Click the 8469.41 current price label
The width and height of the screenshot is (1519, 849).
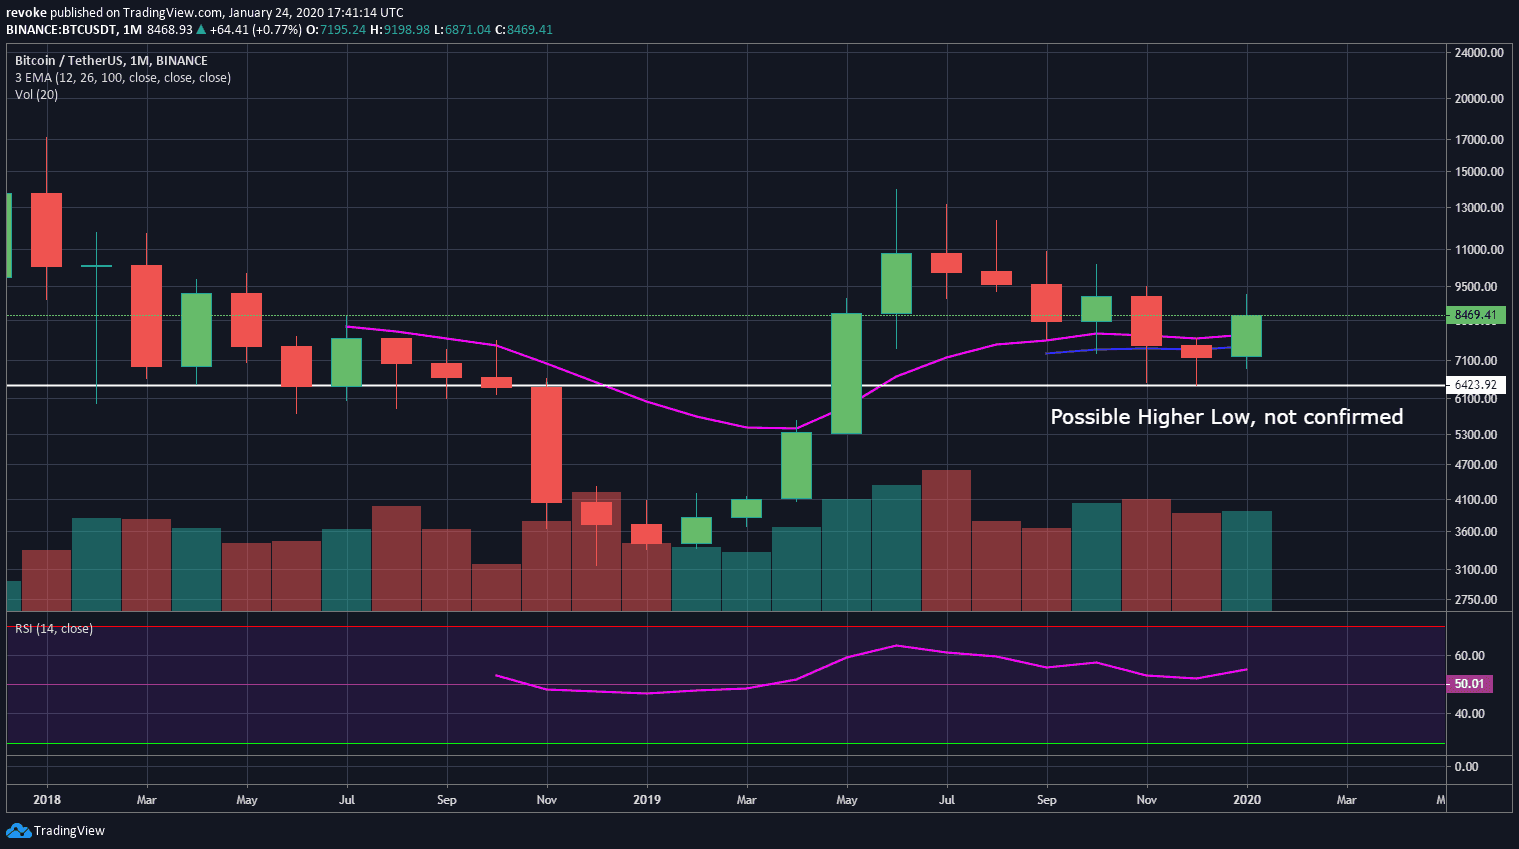pyautogui.click(x=1475, y=315)
